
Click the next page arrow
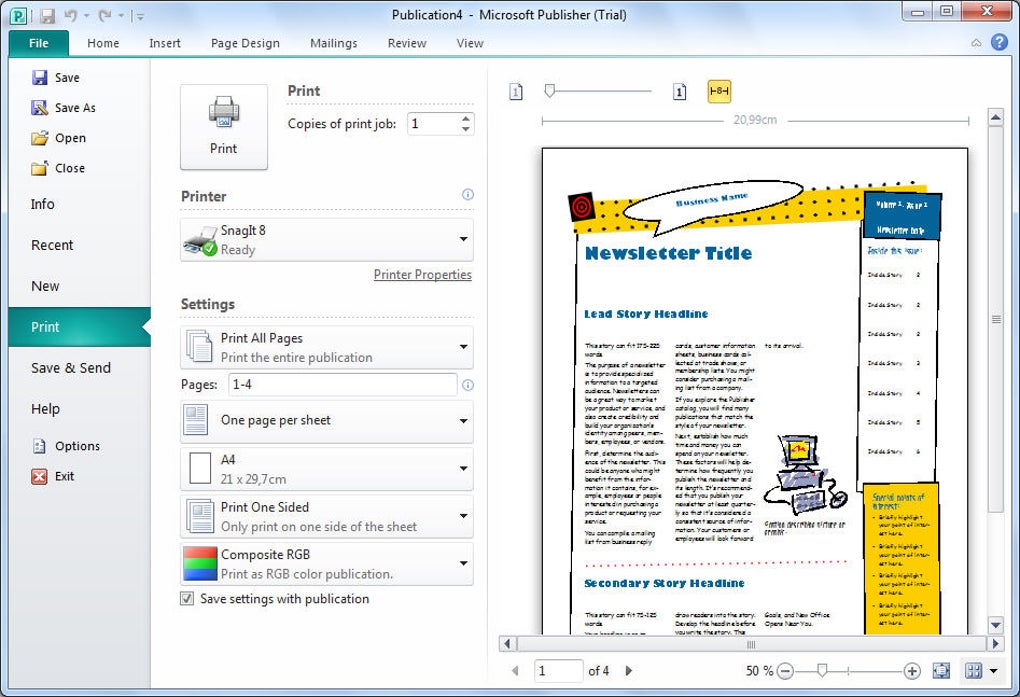coord(628,670)
